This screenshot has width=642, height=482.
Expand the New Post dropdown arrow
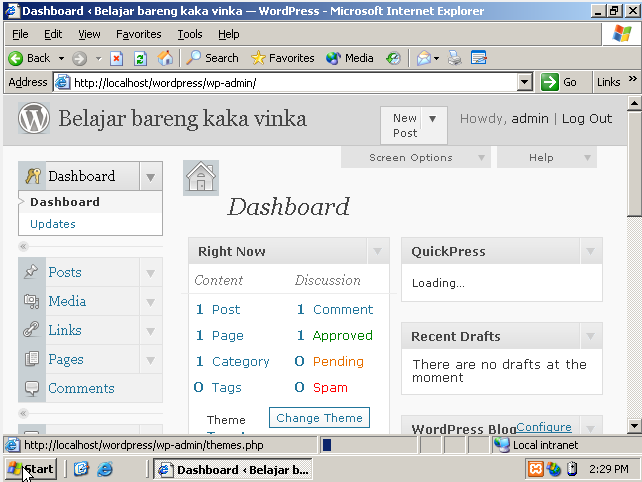433,119
